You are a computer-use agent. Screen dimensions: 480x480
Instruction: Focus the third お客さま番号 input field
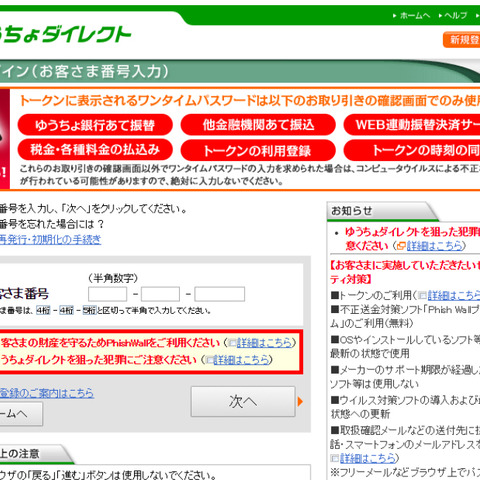coord(220,294)
